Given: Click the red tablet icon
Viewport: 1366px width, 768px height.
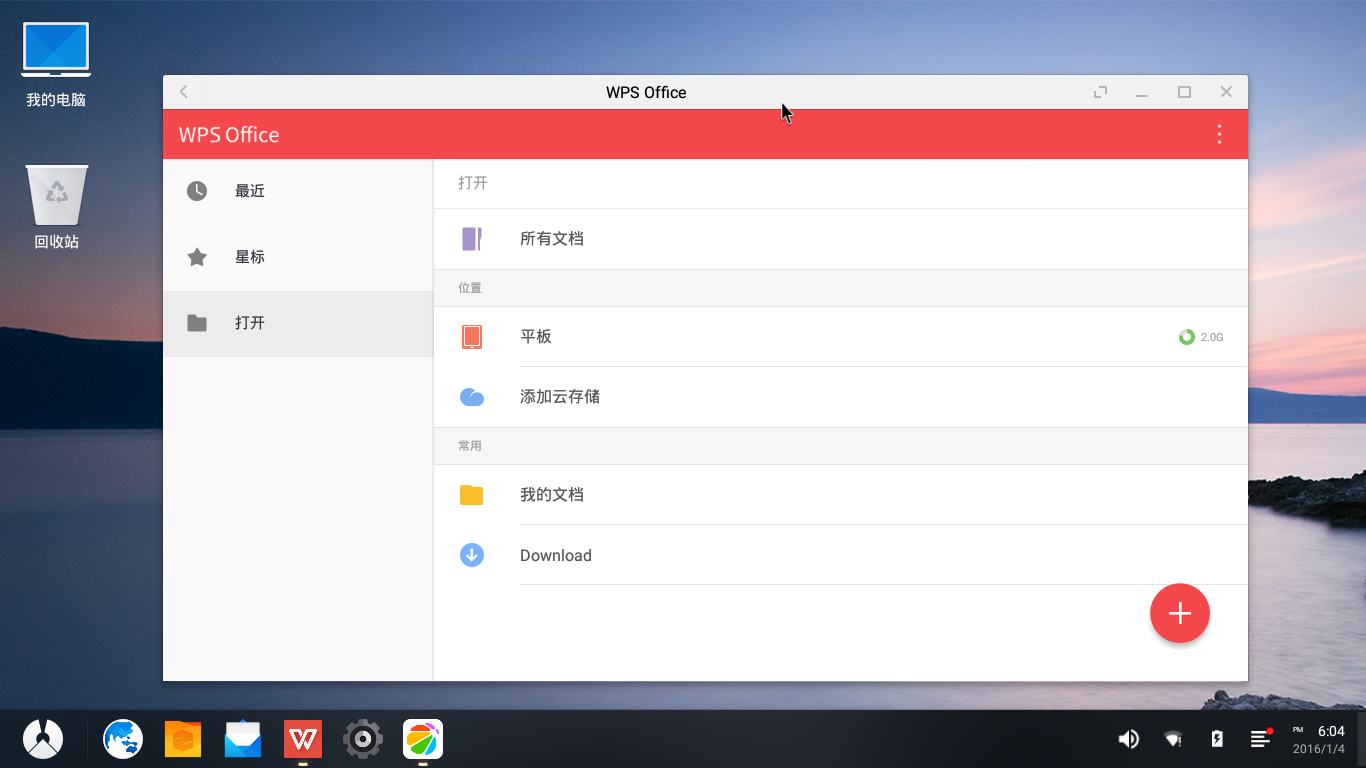Looking at the screenshot, I should coord(472,337).
